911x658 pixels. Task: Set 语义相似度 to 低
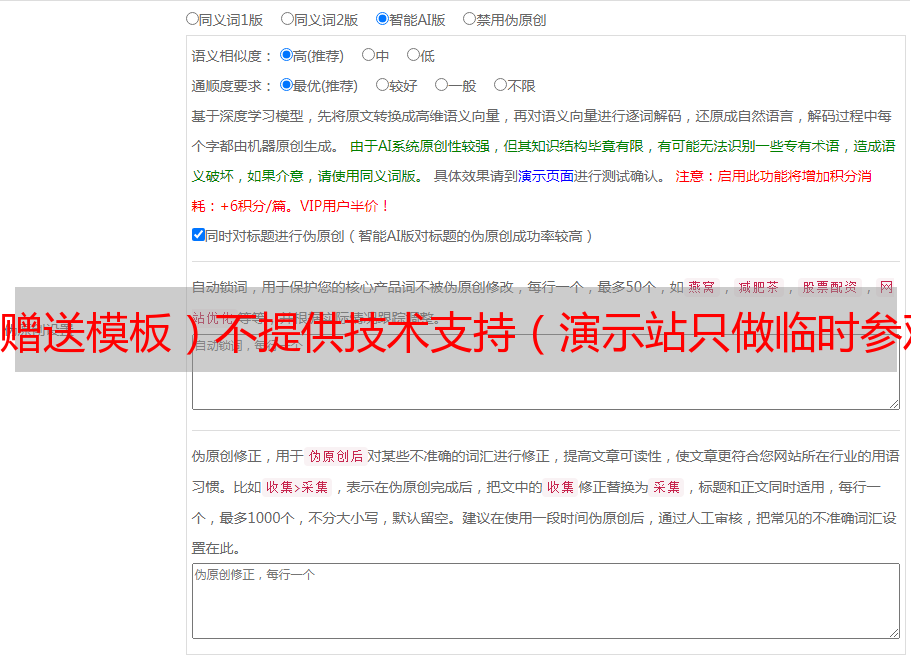414,55
